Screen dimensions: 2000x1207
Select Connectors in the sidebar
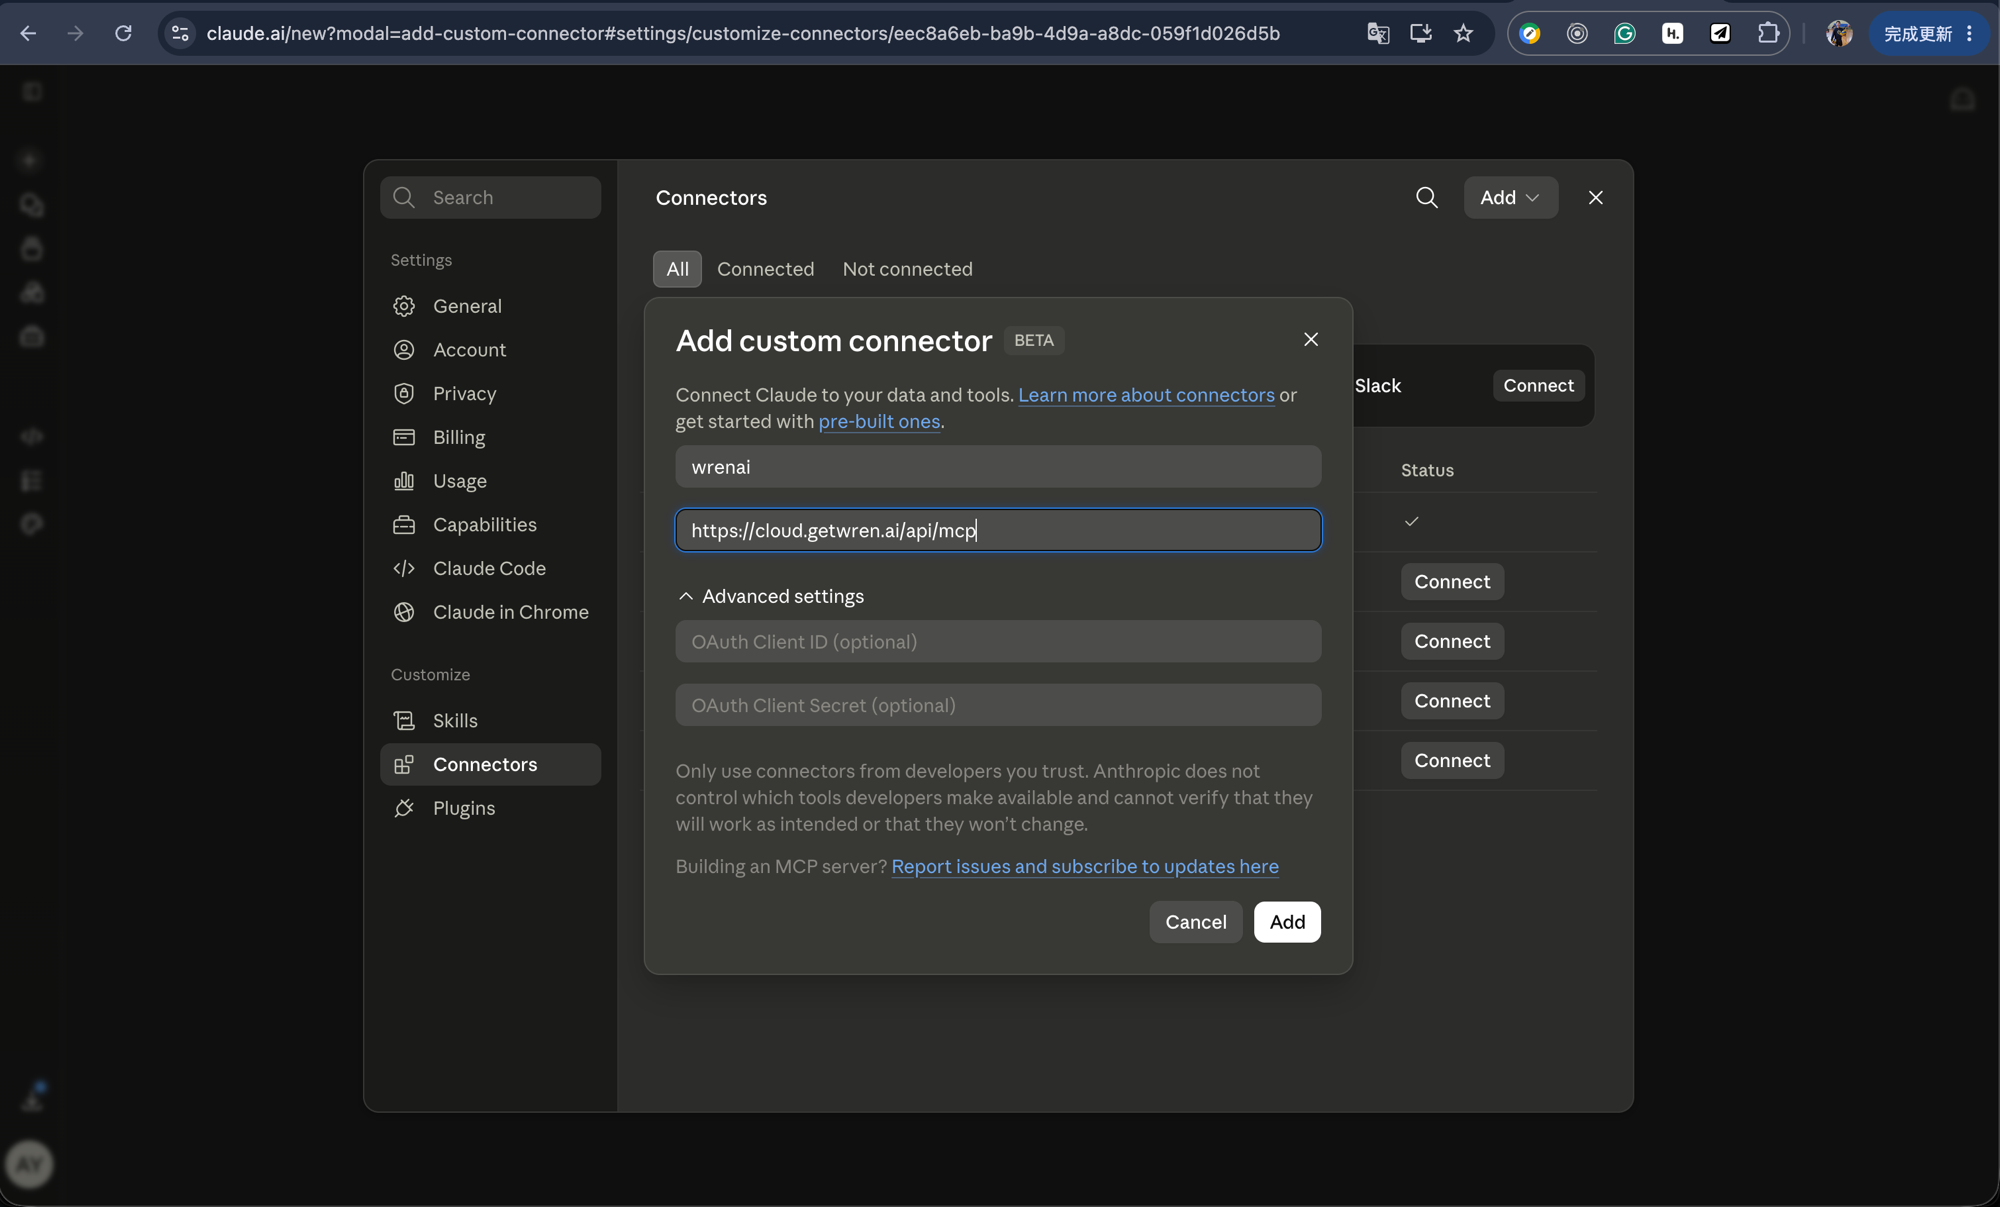[x=490, y=764]
